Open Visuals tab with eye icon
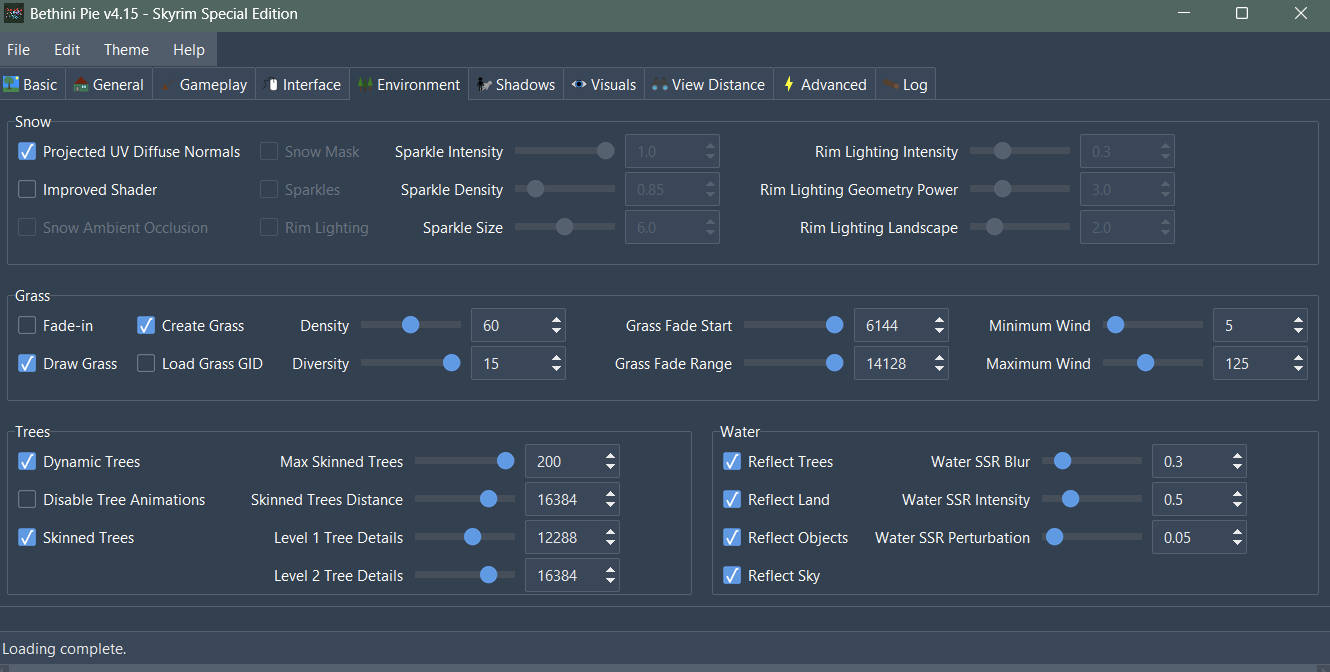The image size is (1330, 672). click(x=603, y=85)
